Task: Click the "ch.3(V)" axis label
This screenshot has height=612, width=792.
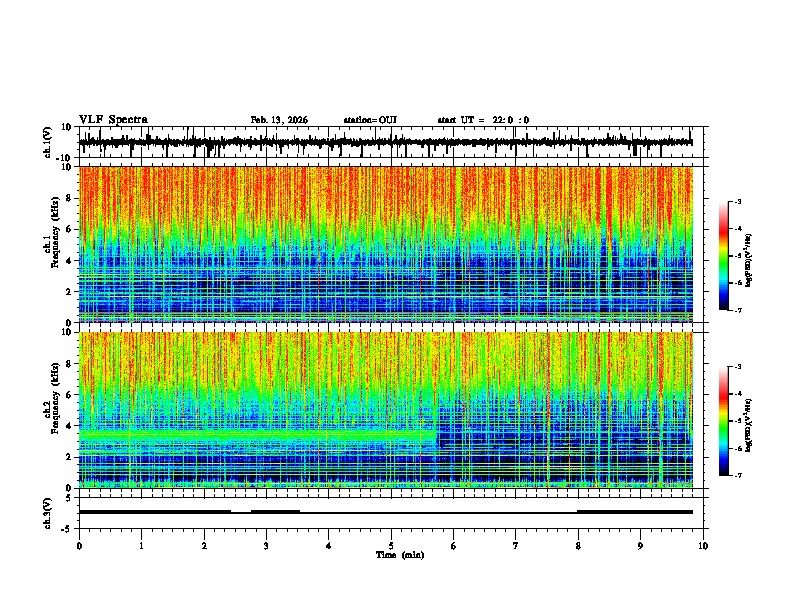Action: click(48, 513)
